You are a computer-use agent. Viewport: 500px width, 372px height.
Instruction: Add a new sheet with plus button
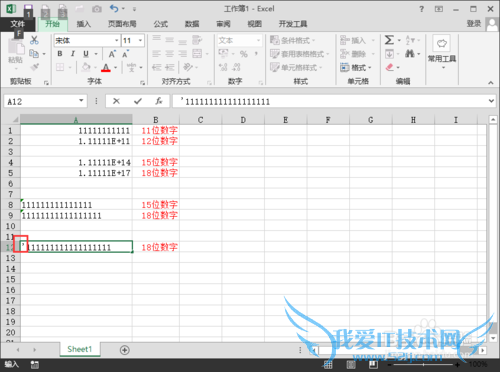point(125,350)
